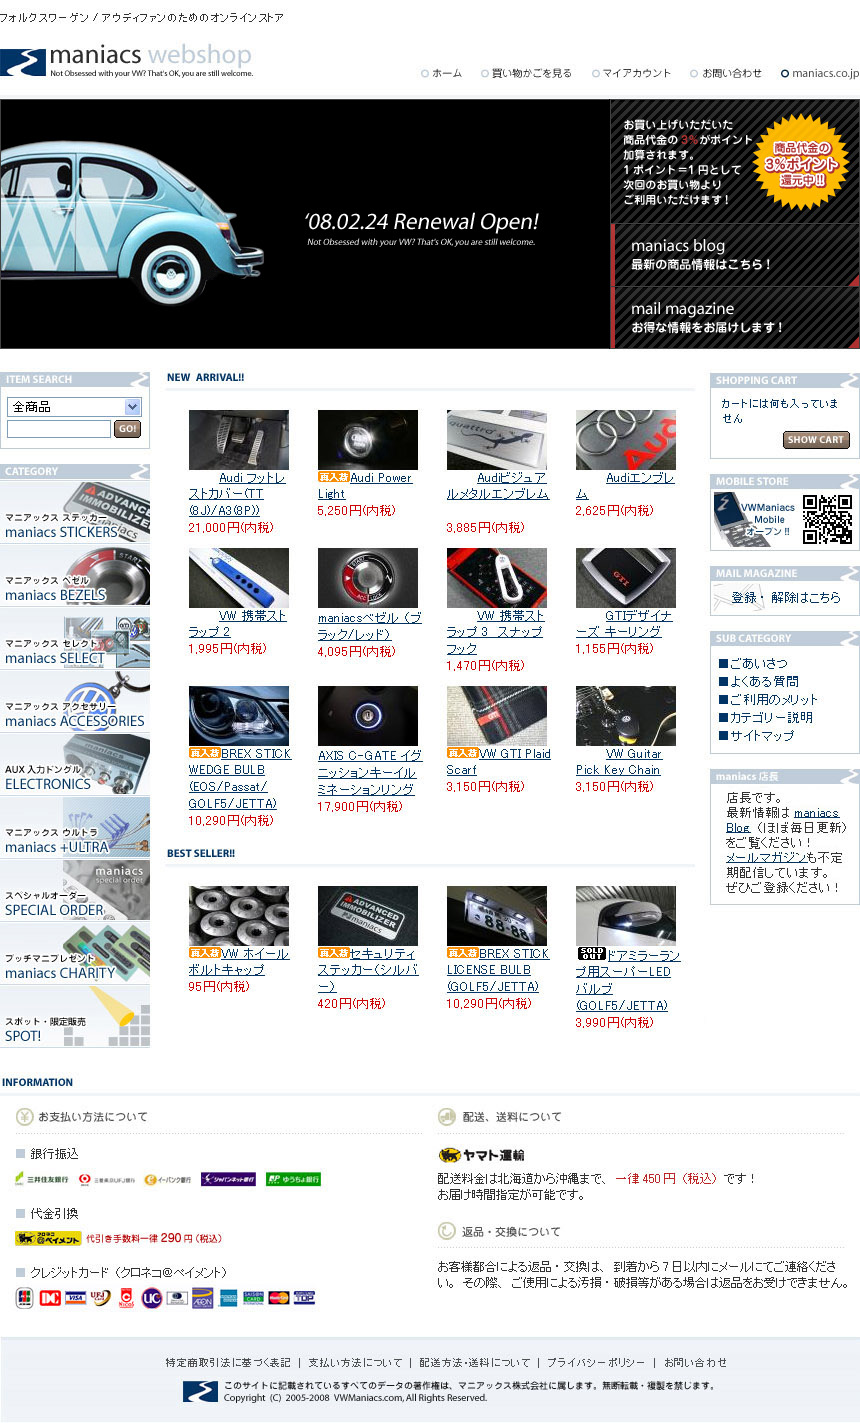
Task: Open 特定商取引法に基づく表記 footer link
Action: click(228, 1362)
